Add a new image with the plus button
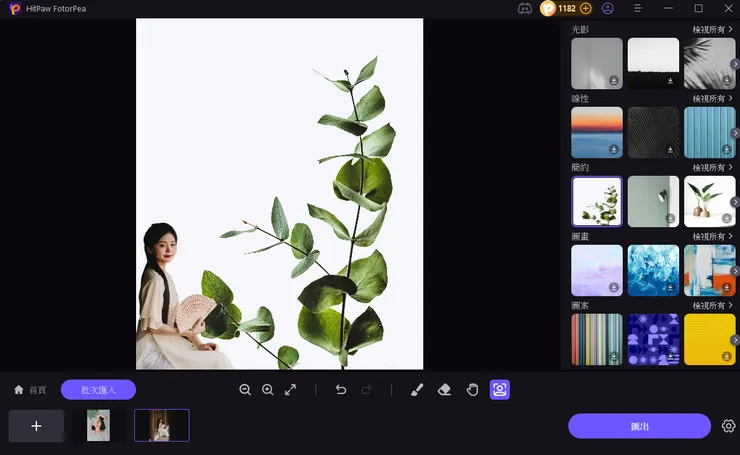Screen dimensions: 740x455 click(36, 426)
